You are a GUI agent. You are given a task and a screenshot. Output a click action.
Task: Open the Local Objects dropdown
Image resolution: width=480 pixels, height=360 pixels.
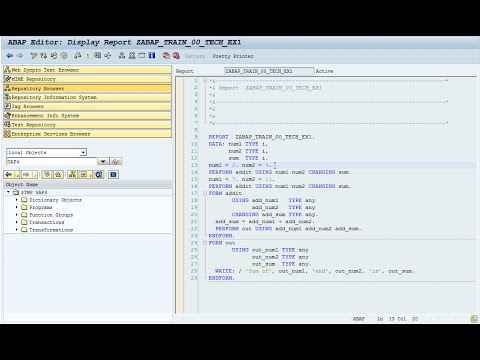[x=83, y=152]
